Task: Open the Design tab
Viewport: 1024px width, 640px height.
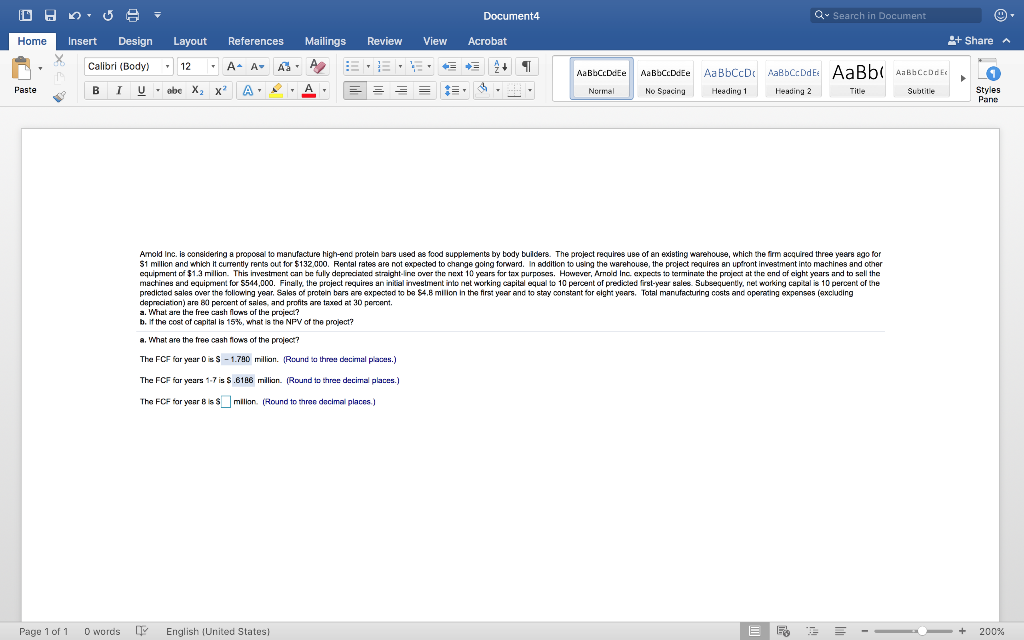Action: pyautogui.click(x=135, y=41)
